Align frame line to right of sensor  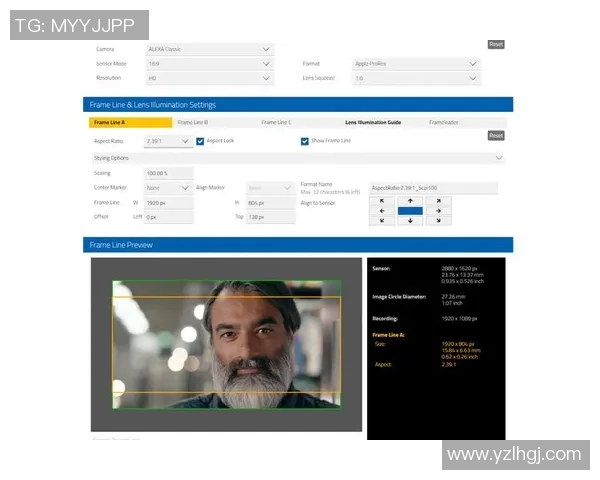[x=438, y=211]
